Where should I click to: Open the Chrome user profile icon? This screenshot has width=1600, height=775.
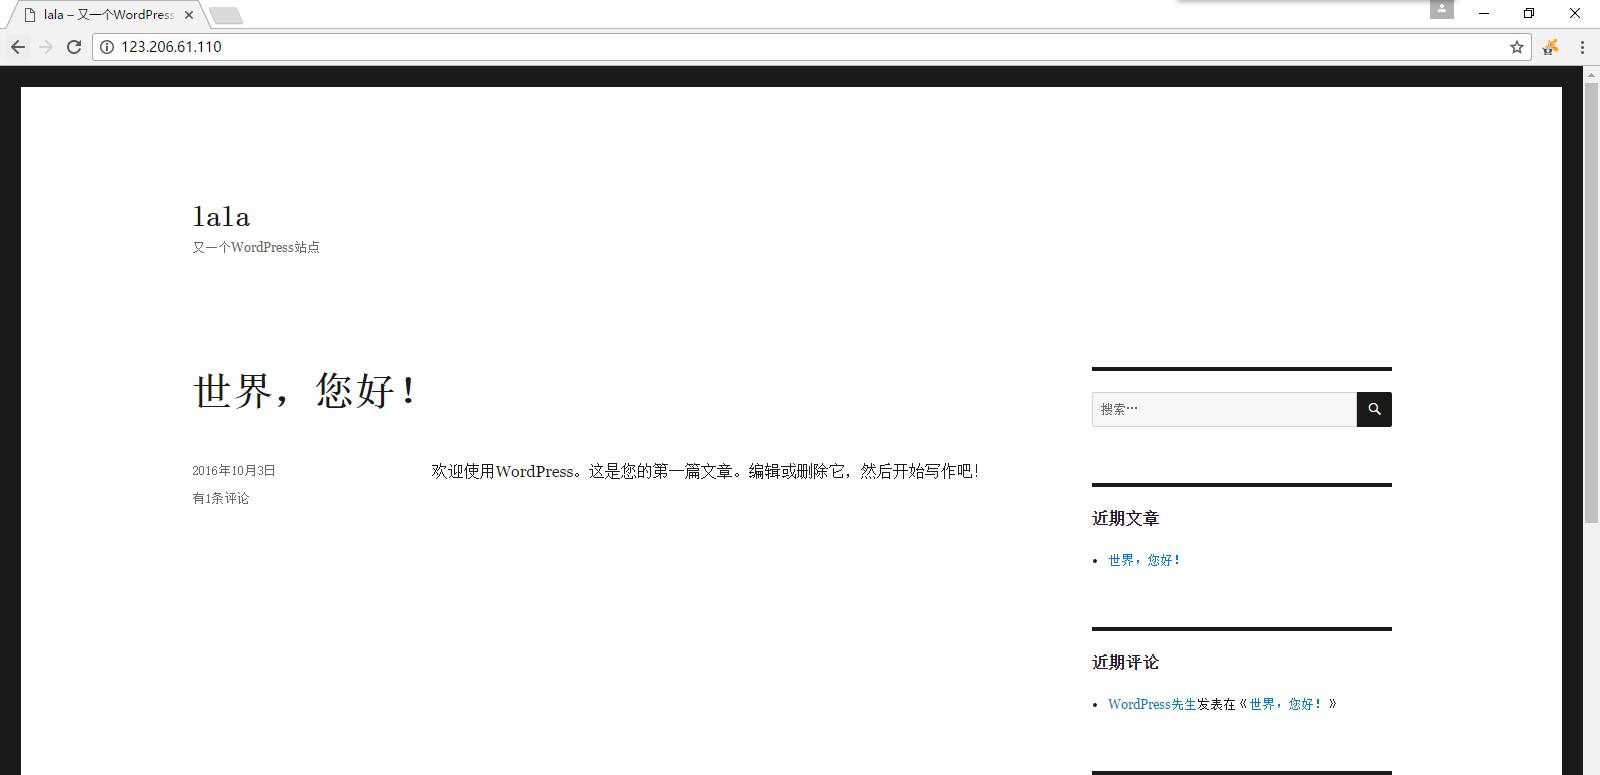coord(1441,9)
